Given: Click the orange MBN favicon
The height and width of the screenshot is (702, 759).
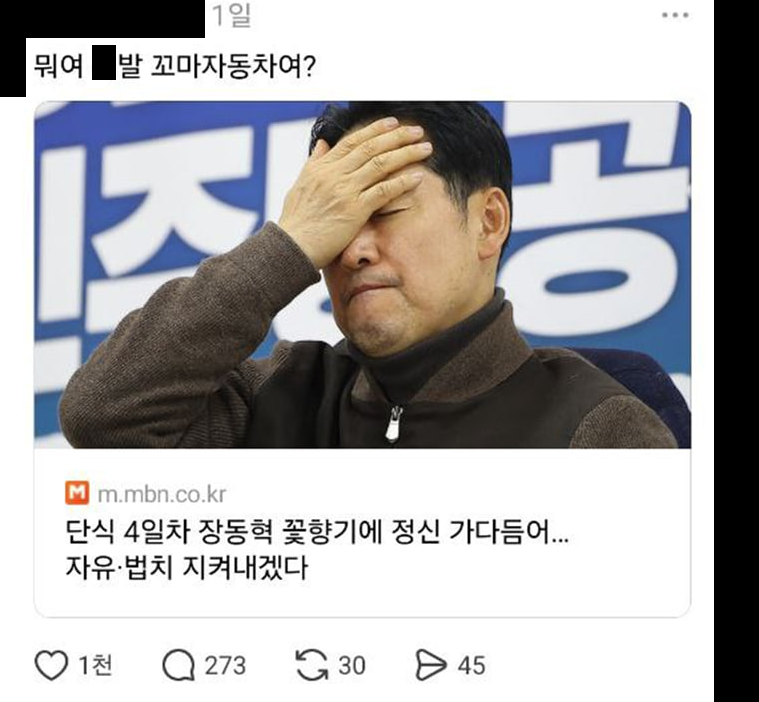Looking at the screenshot, I should coord(77,493).
